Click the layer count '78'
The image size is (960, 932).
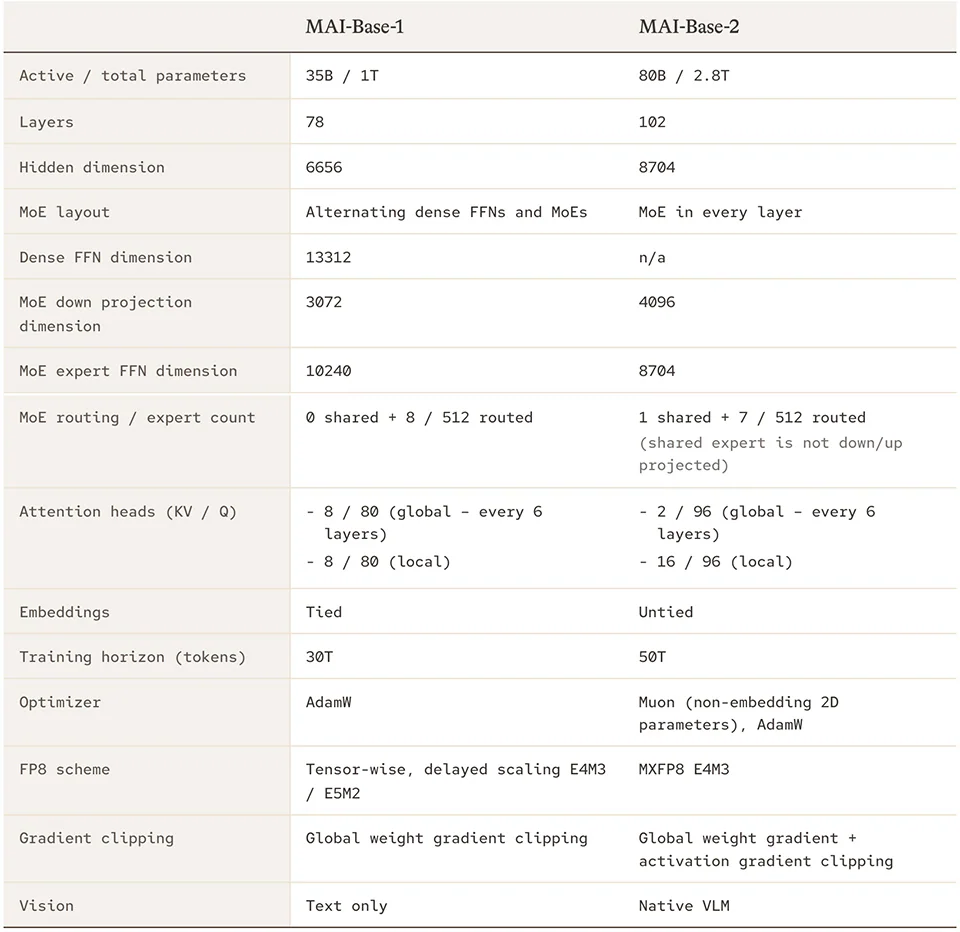[x=315, y=122]
